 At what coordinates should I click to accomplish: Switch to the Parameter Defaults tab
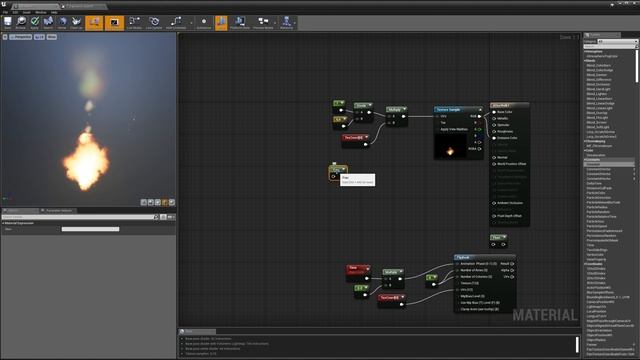pos(59,211)
